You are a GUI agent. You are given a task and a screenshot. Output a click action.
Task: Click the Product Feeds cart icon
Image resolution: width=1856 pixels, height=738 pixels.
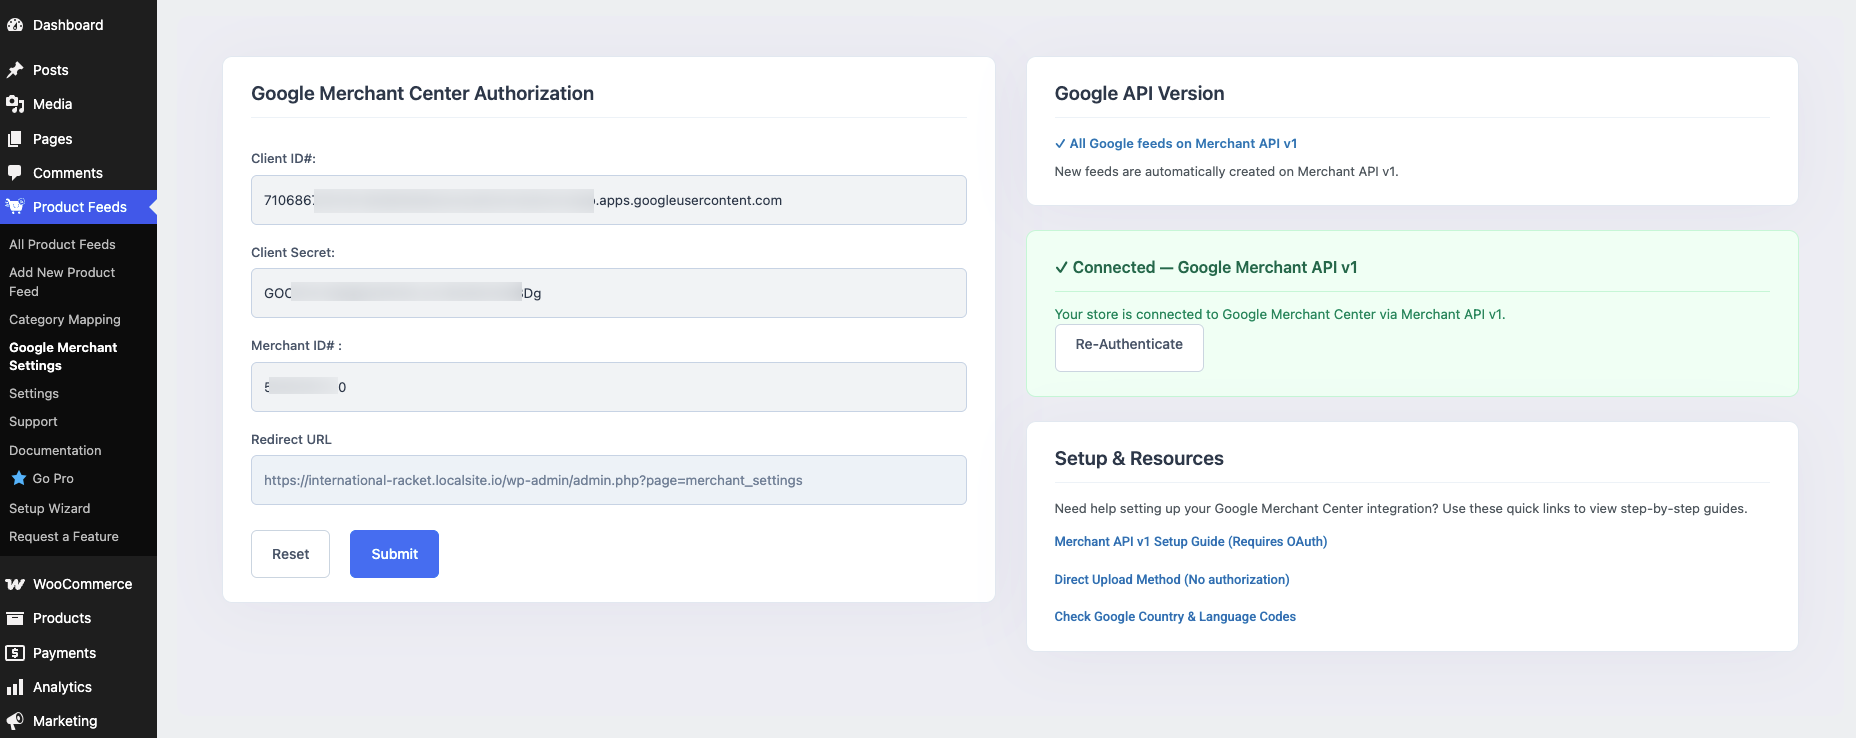point(15,207)
